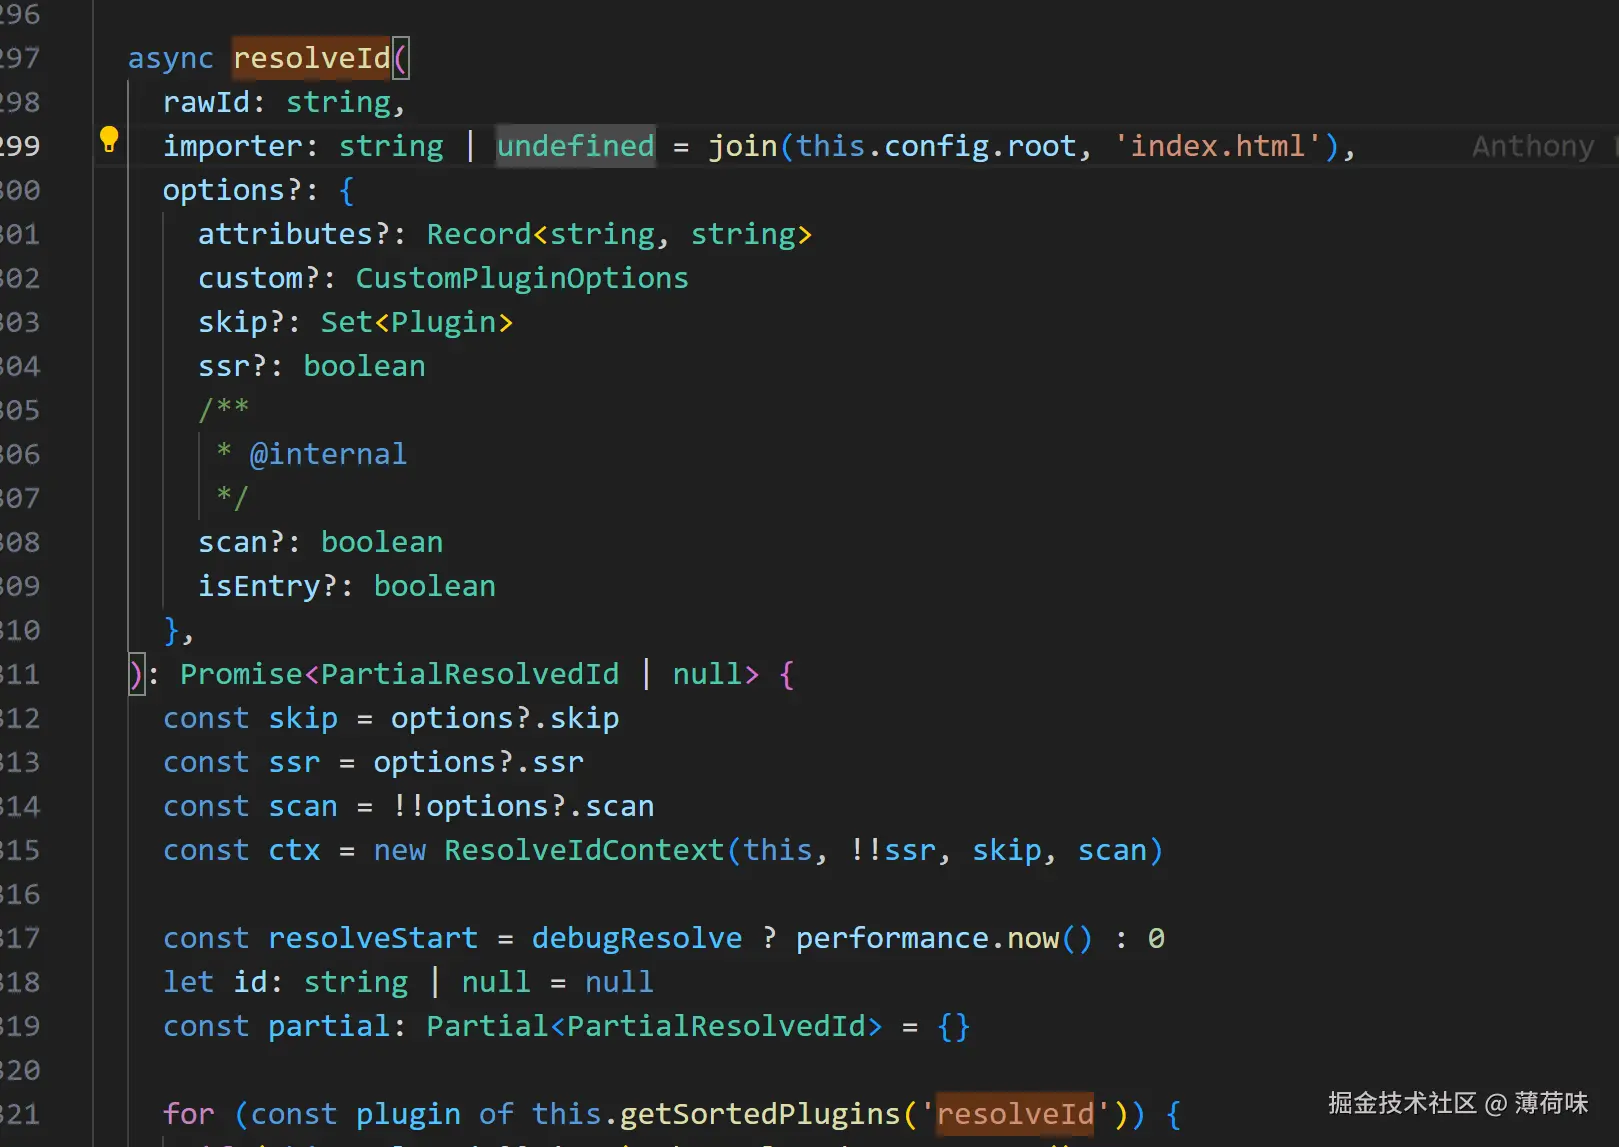Click the boolean type of isEntry
Image resolution: width=1619 pixels, height=1147 pixels.
(435, 586)
